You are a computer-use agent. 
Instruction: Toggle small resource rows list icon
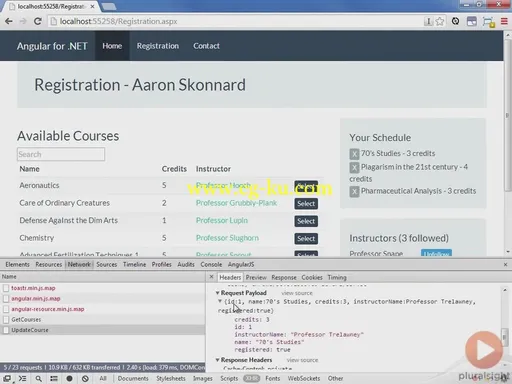click(x=54, y=378)
